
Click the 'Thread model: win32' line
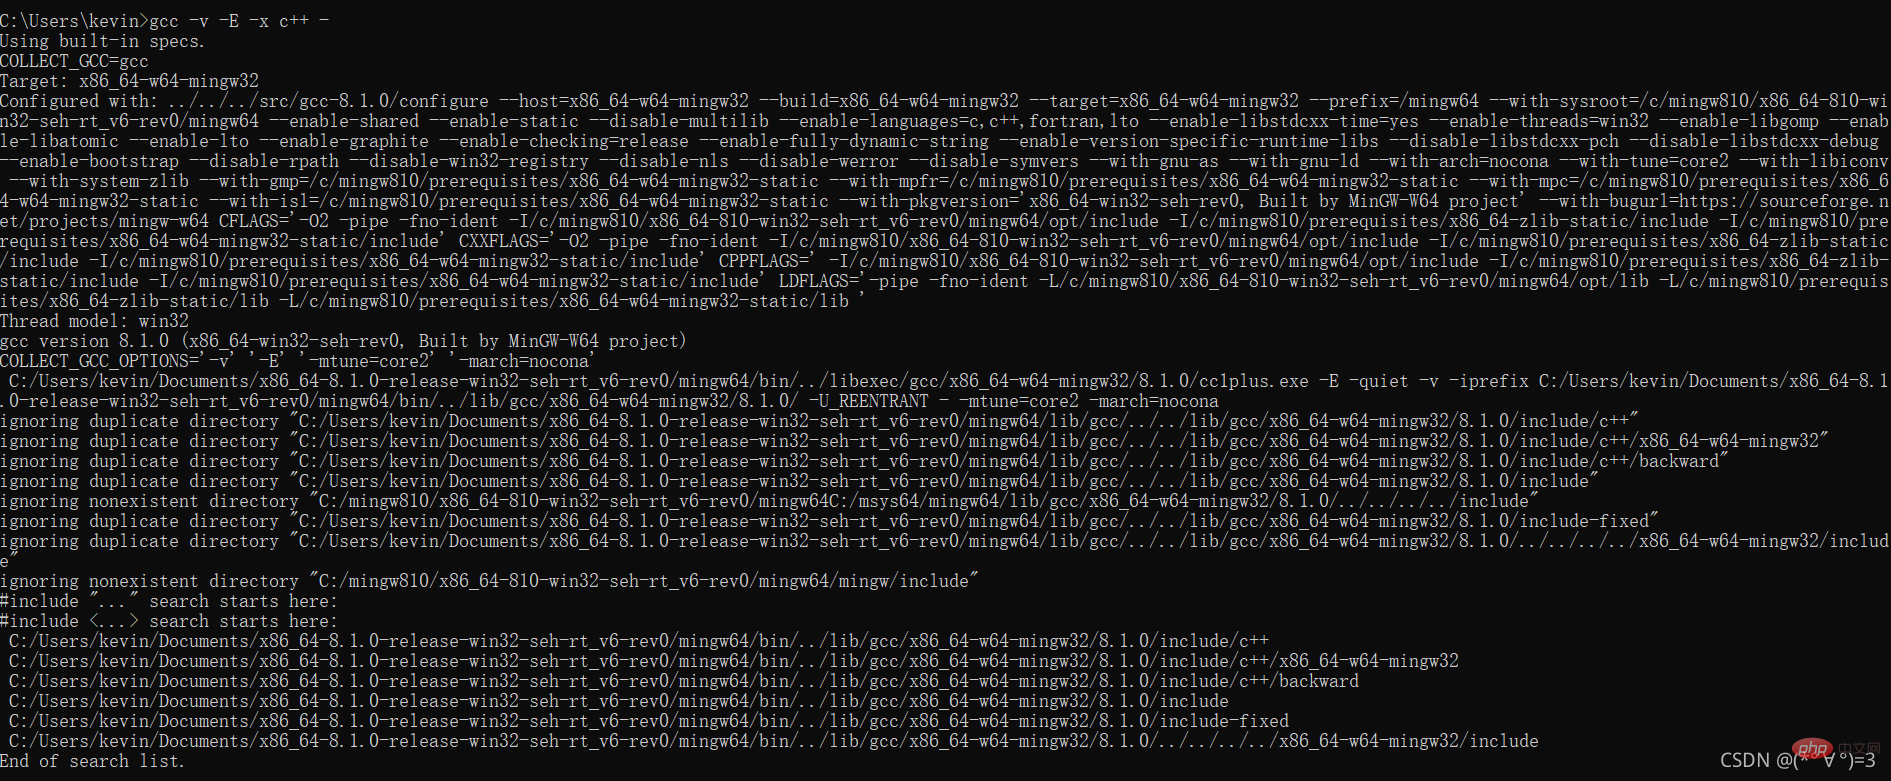click(94, 321)
